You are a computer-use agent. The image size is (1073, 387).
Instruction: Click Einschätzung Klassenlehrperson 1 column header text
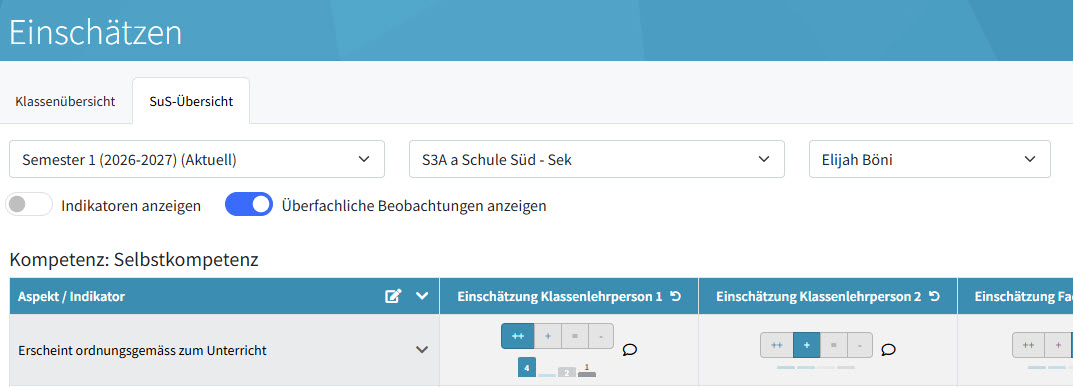tap(560, 297)
